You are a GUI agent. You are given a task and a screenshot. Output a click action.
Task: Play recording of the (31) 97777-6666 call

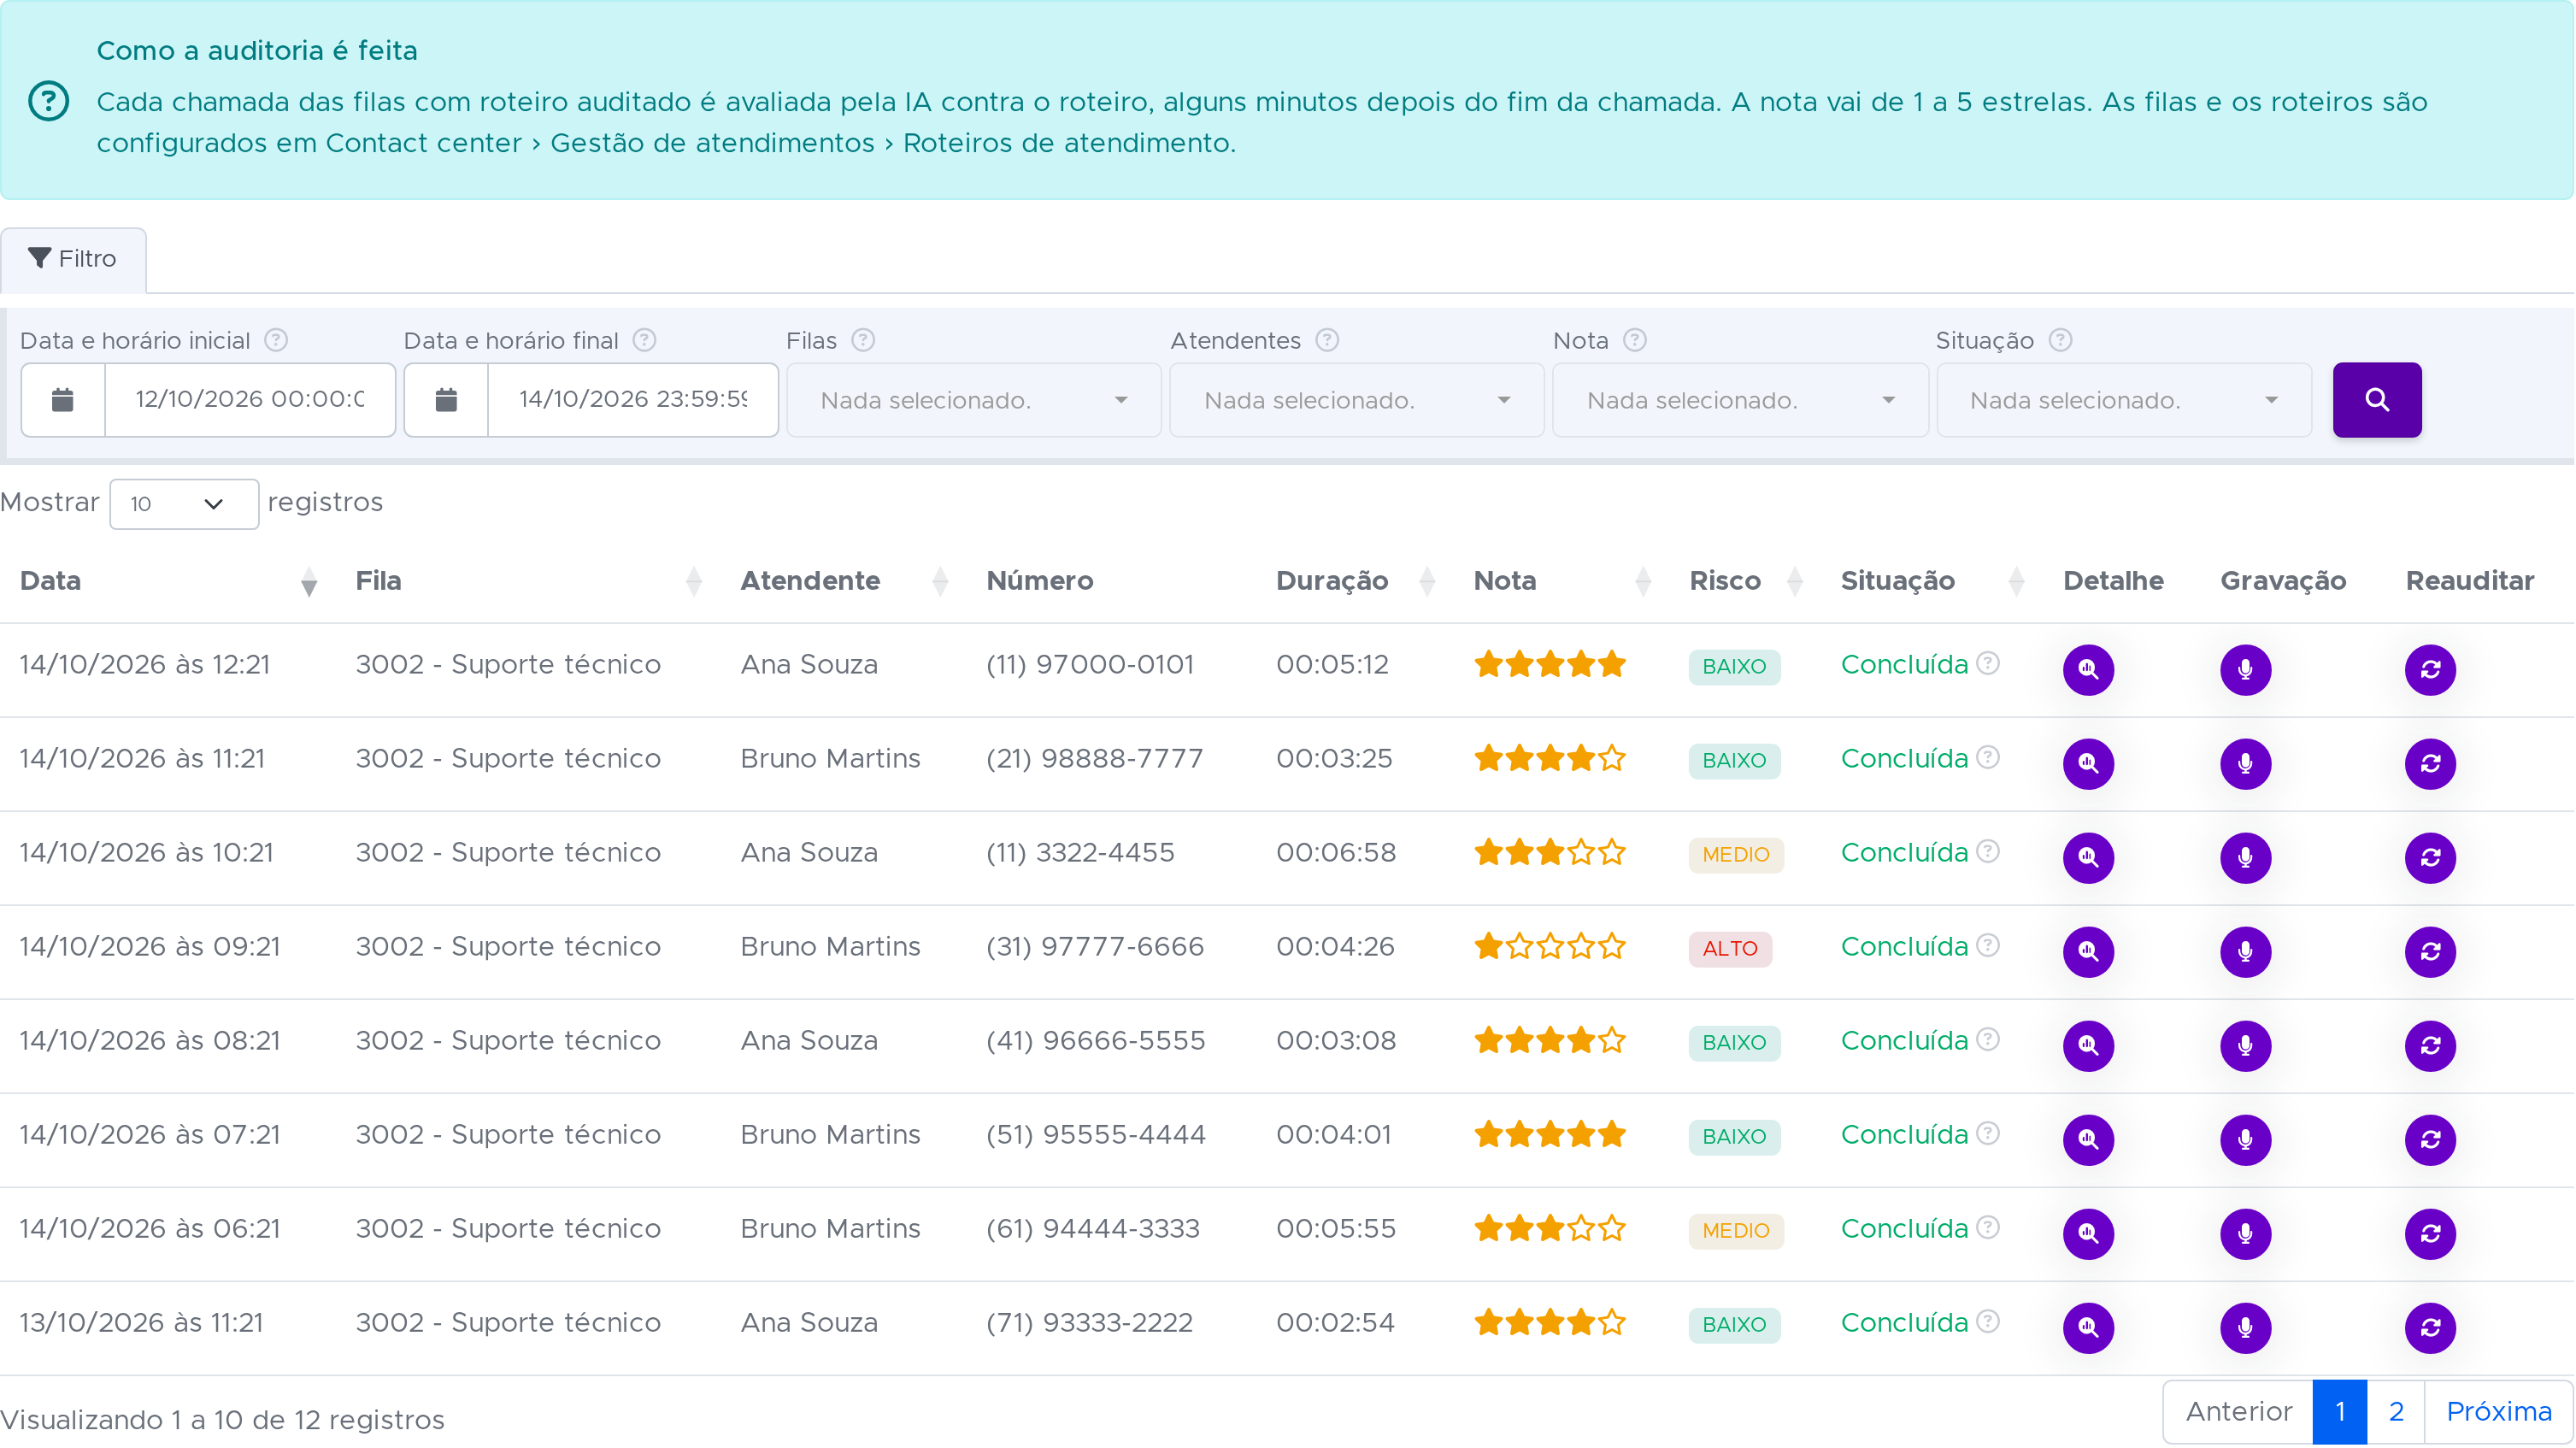coord(2245,951)
